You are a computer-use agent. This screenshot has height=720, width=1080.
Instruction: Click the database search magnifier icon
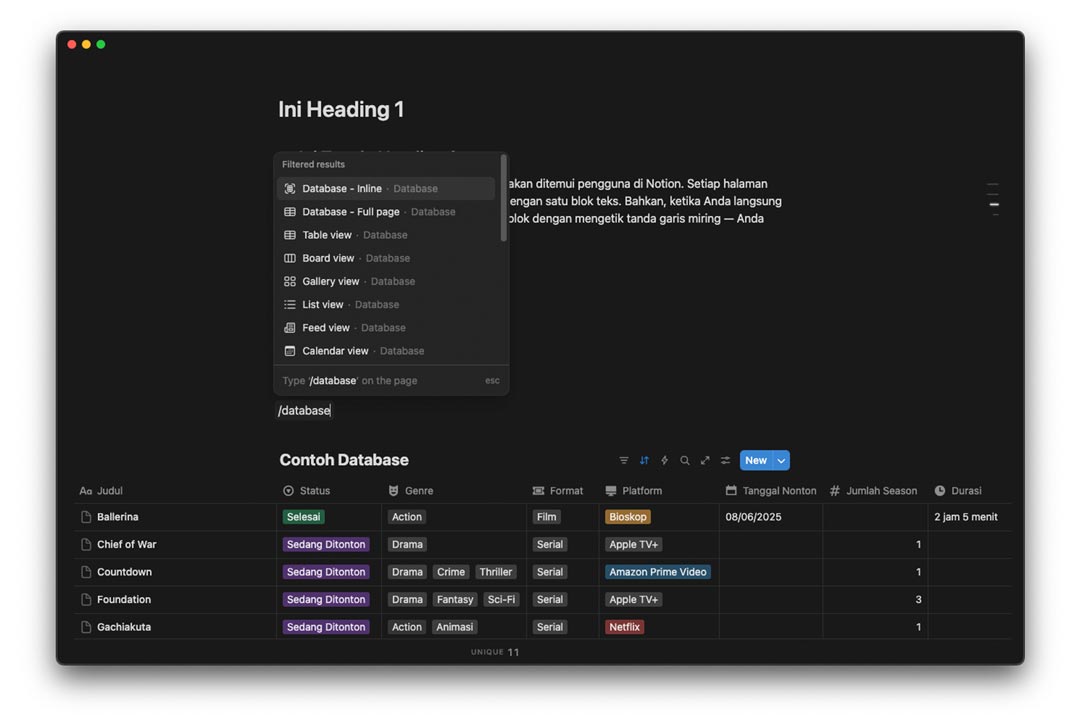(685, 461)
